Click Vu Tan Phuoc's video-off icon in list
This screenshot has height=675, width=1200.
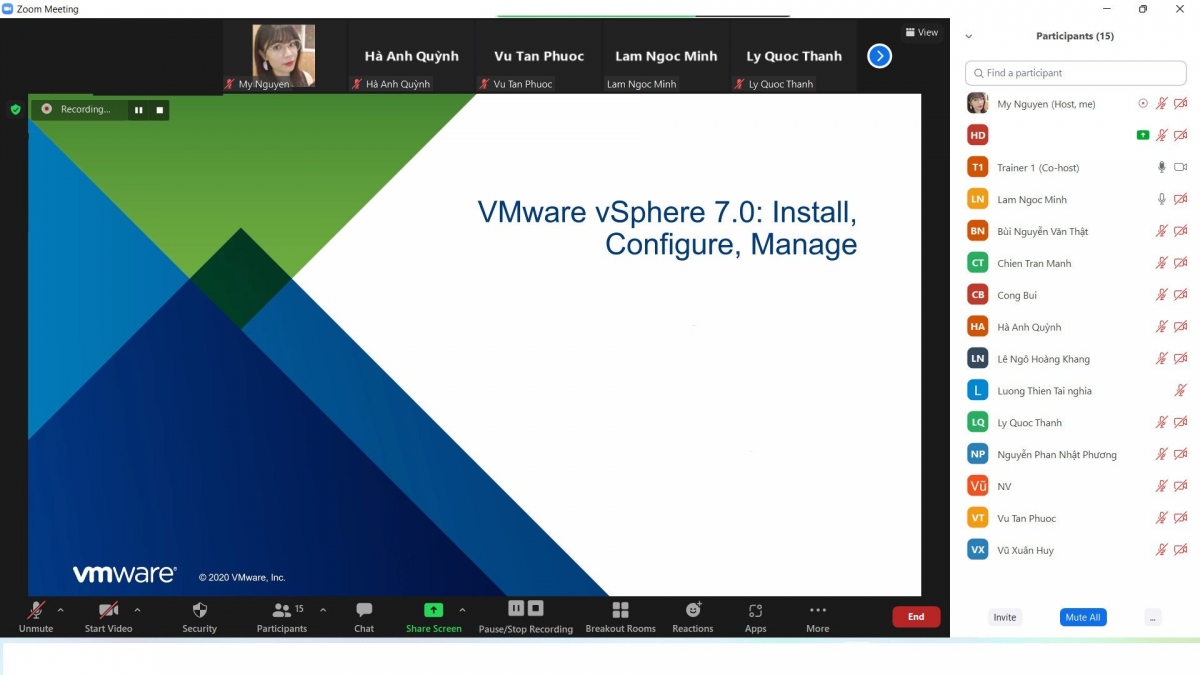click(1180, 518)
